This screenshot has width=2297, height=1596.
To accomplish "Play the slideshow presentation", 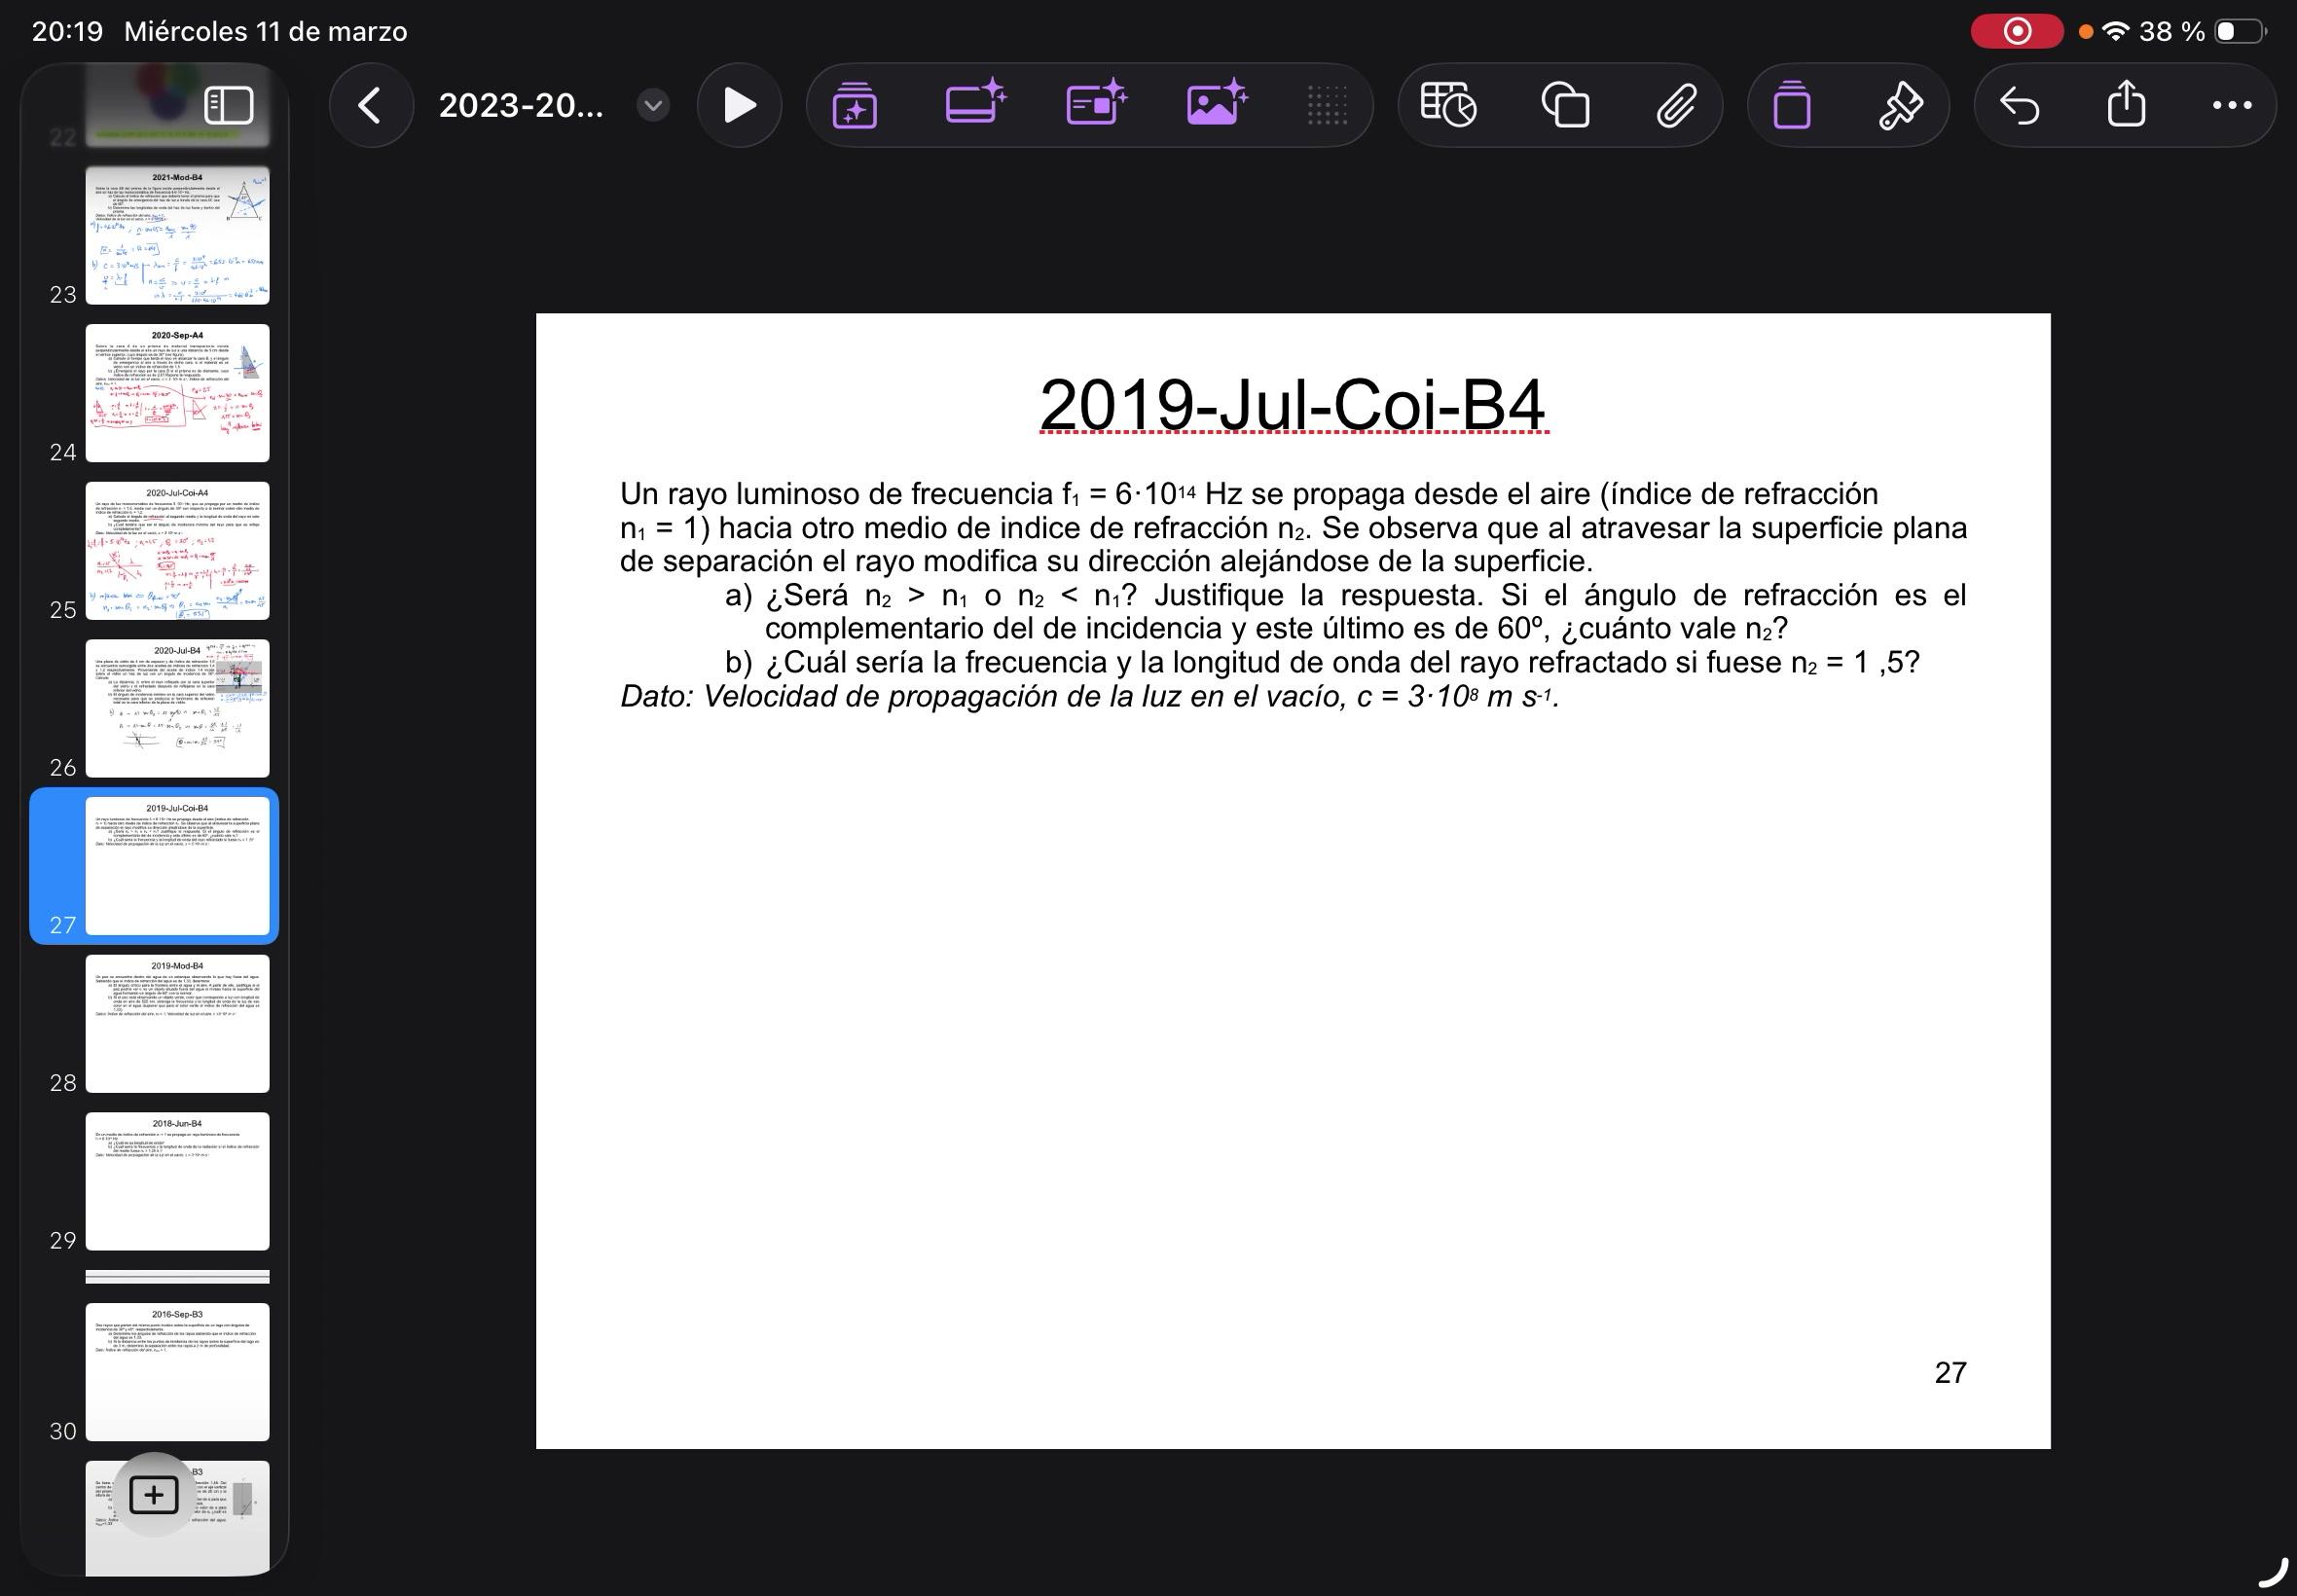I will pos(738,105).
